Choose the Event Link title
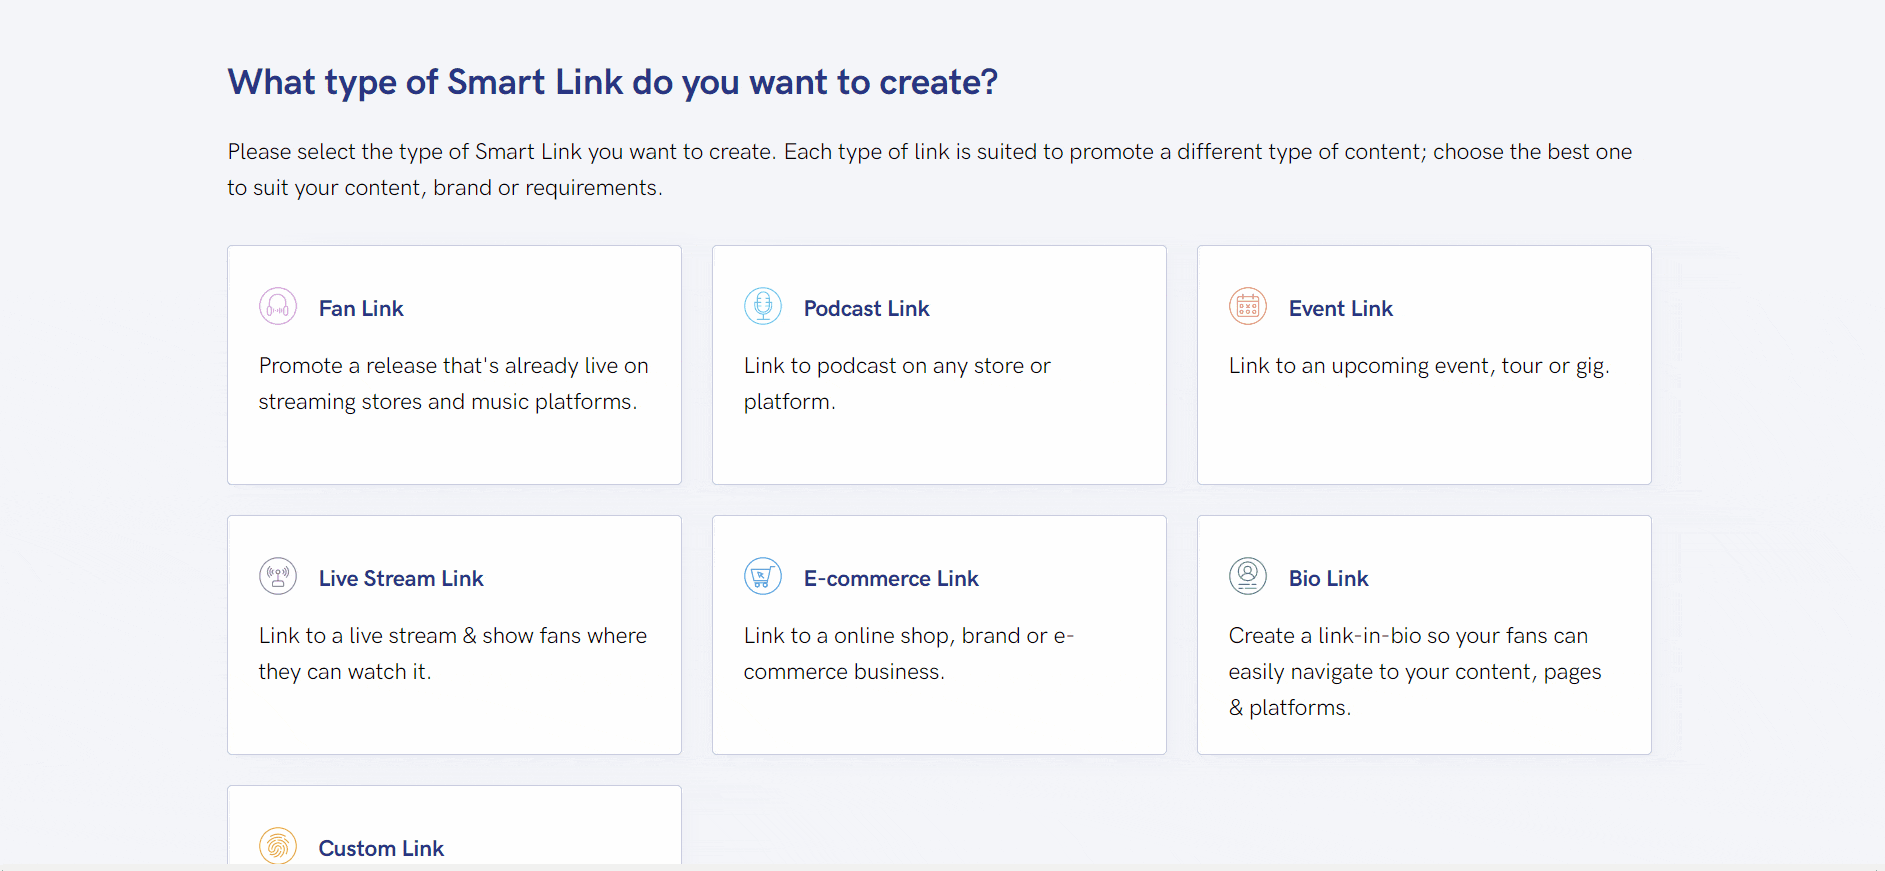1885x871 pixels. pos(1341,308)
